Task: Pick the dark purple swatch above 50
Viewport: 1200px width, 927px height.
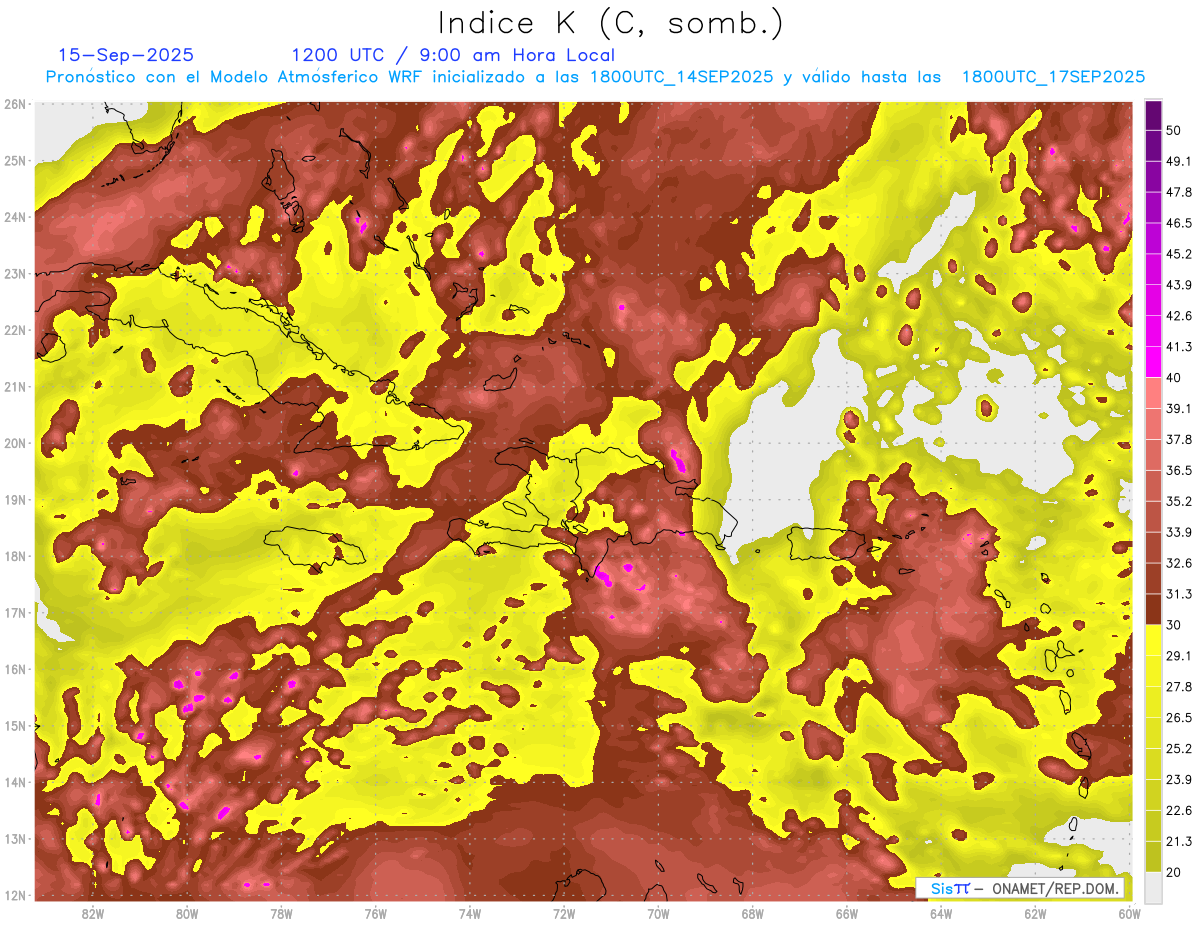Action: 1153,115
